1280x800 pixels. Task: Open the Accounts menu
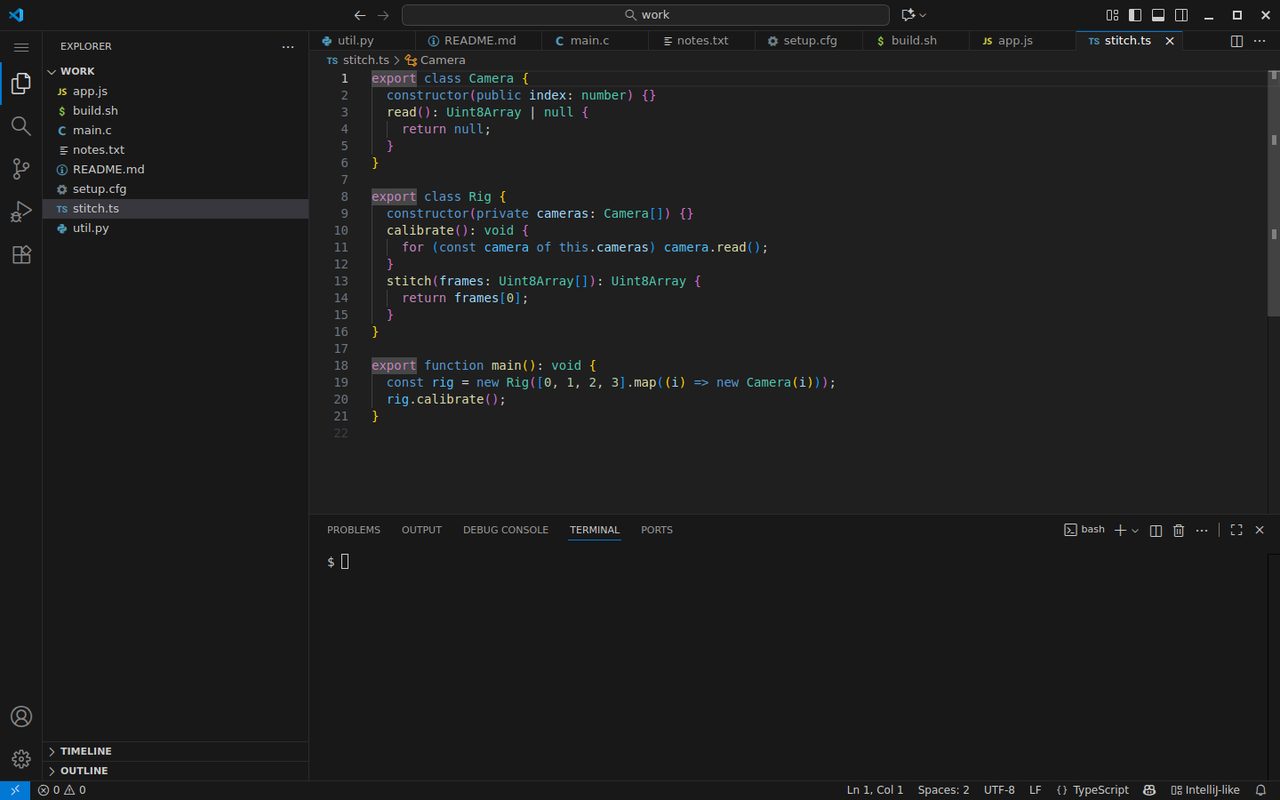[21, 717]
